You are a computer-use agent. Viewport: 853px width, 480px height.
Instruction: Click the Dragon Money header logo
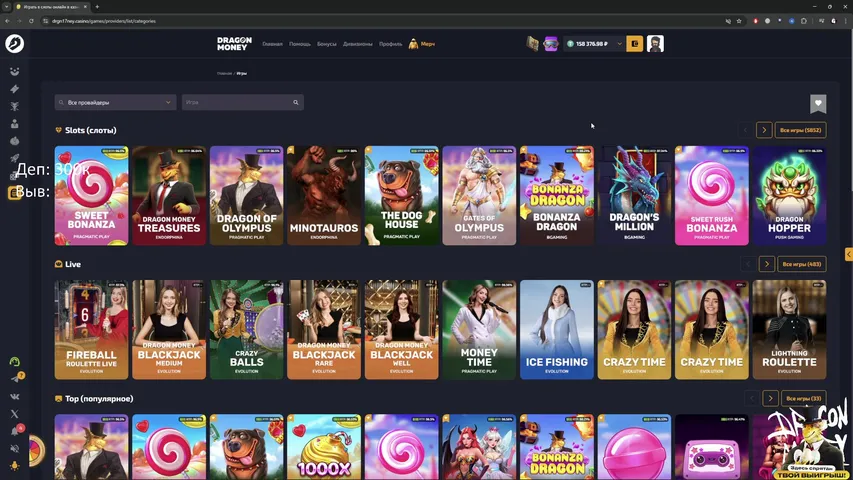(x=234, y=44)
